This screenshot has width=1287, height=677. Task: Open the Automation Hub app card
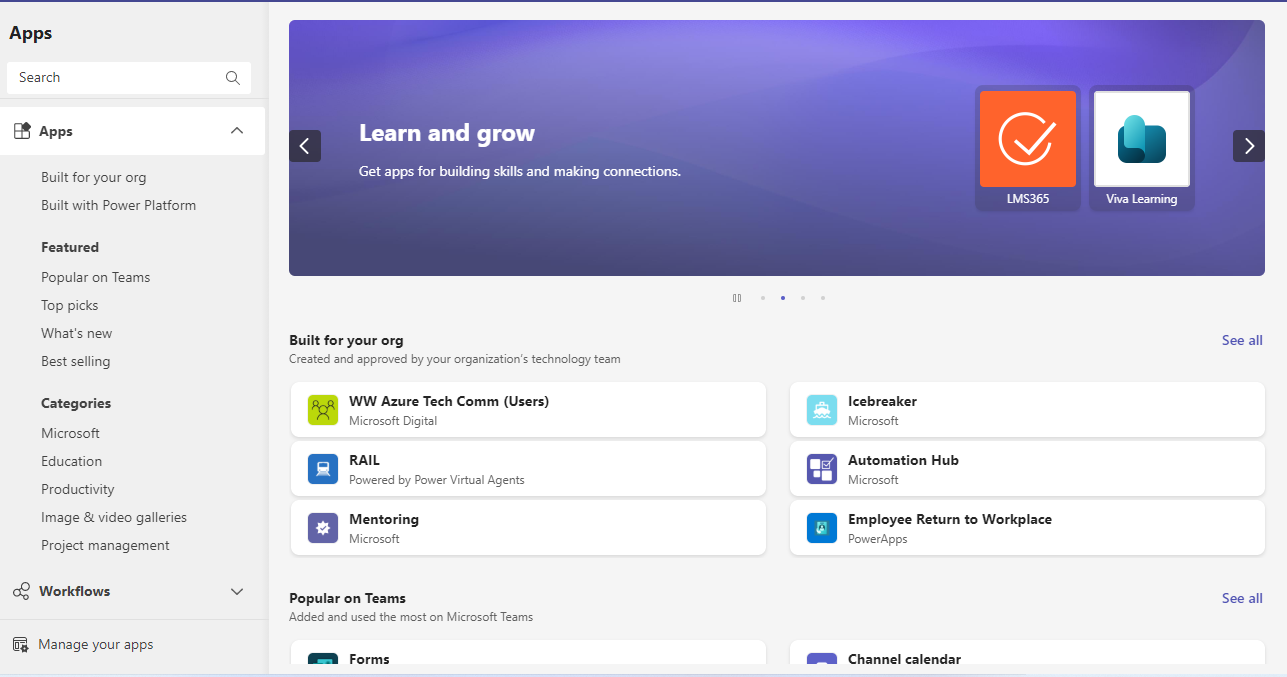pyautogui.click(x=1027, y=469)
